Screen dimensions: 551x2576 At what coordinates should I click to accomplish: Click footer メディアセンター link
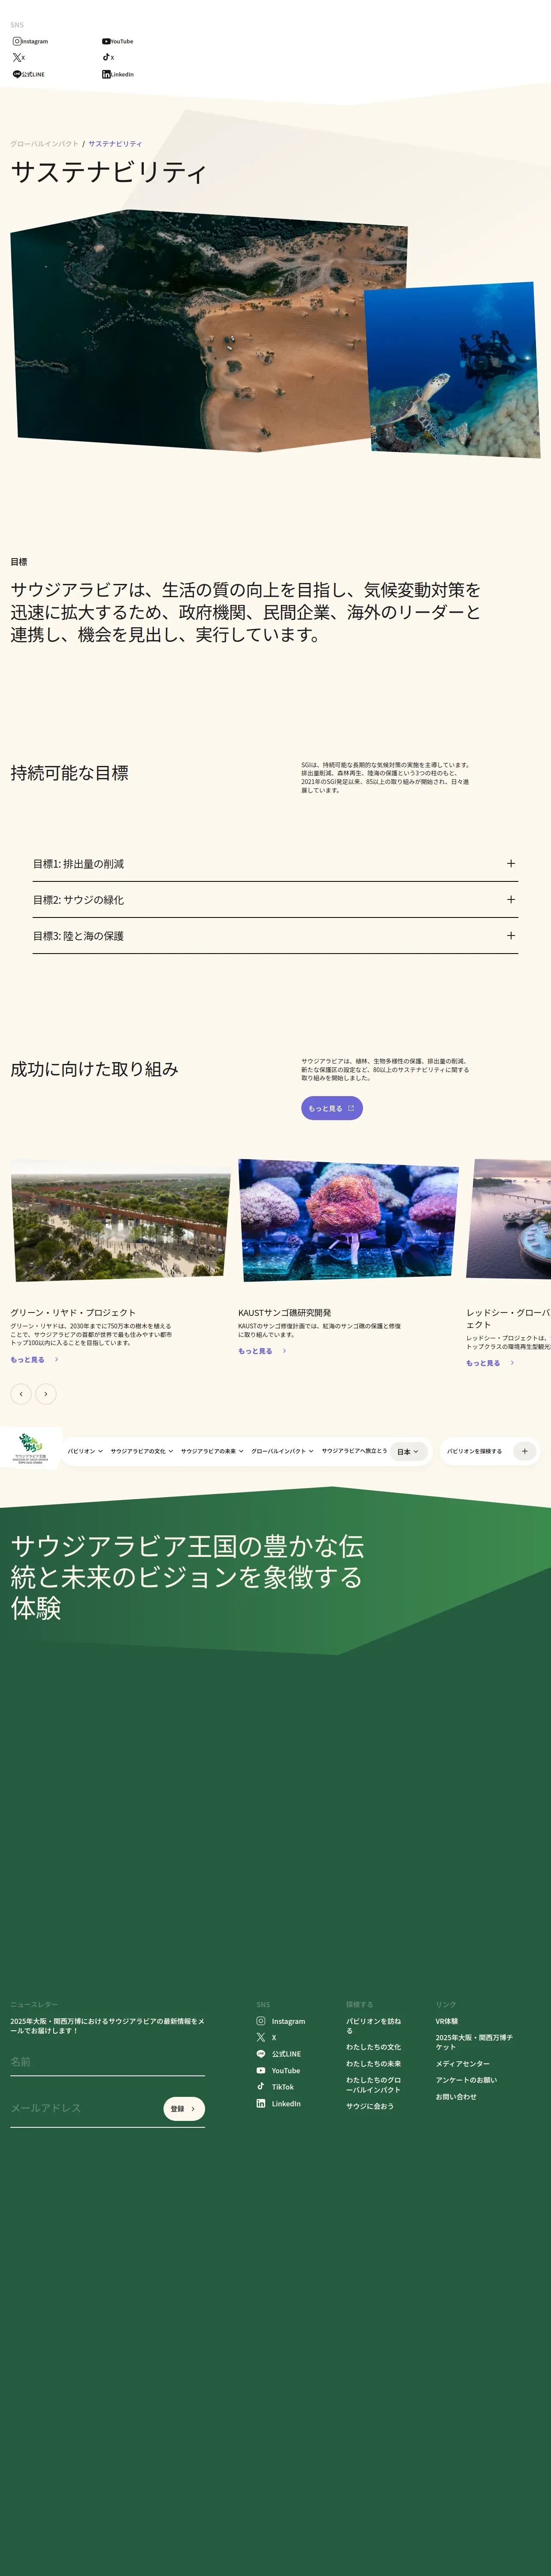pos(462,2063)
